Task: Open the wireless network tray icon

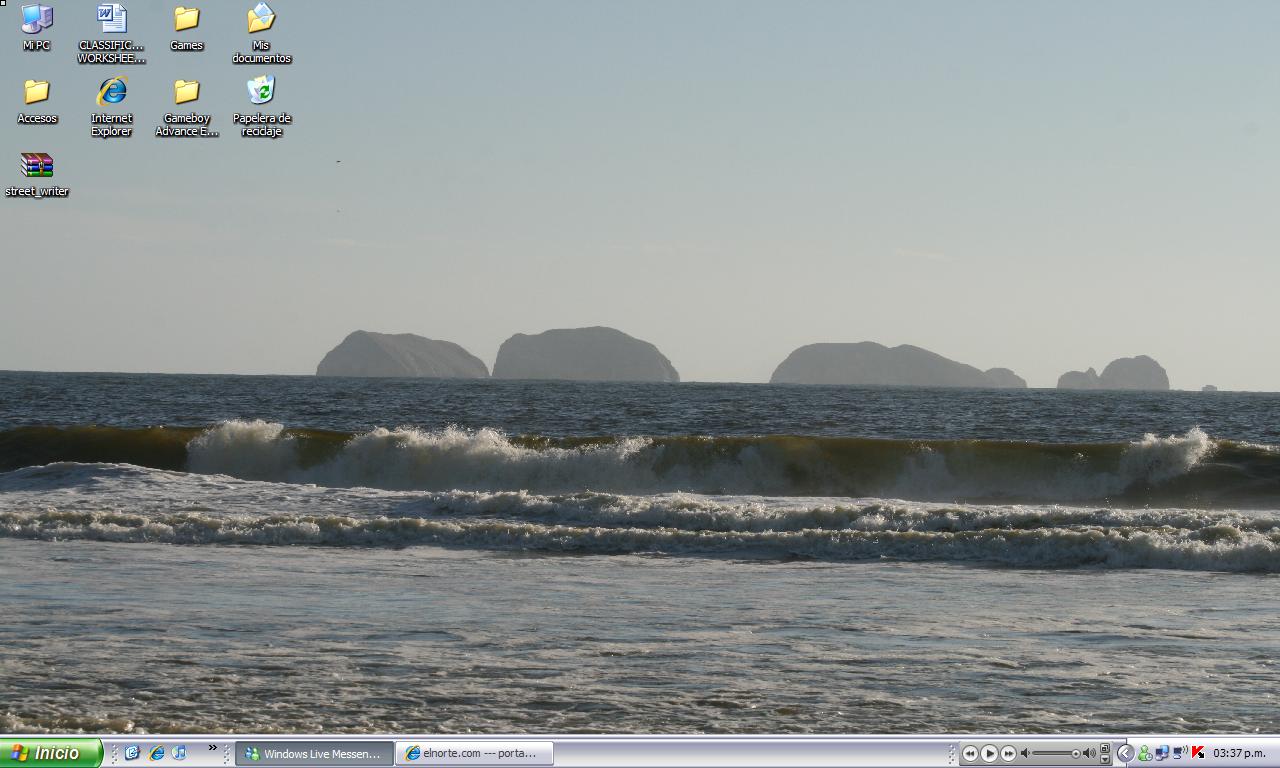Action: [1180, 752]
